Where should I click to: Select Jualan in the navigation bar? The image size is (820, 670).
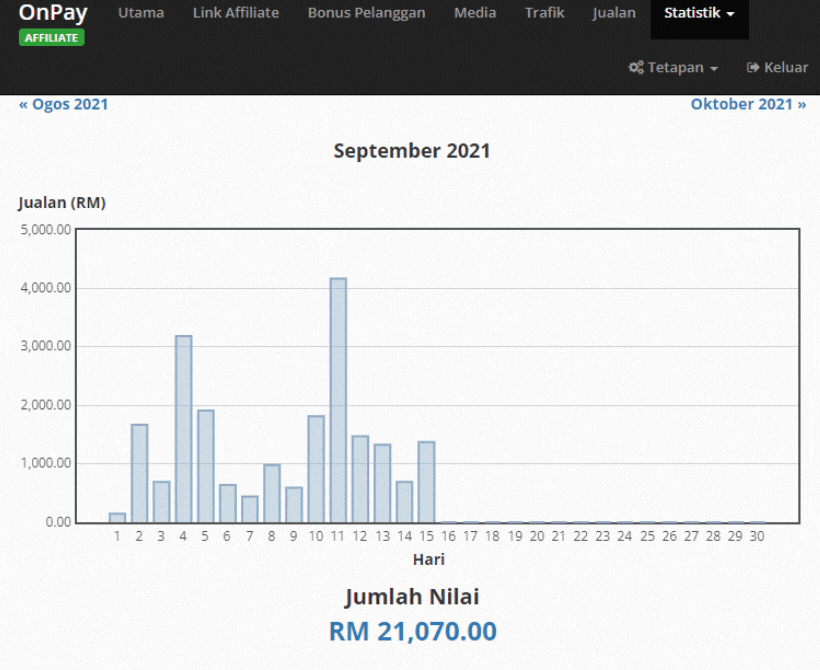coord(614,13)
